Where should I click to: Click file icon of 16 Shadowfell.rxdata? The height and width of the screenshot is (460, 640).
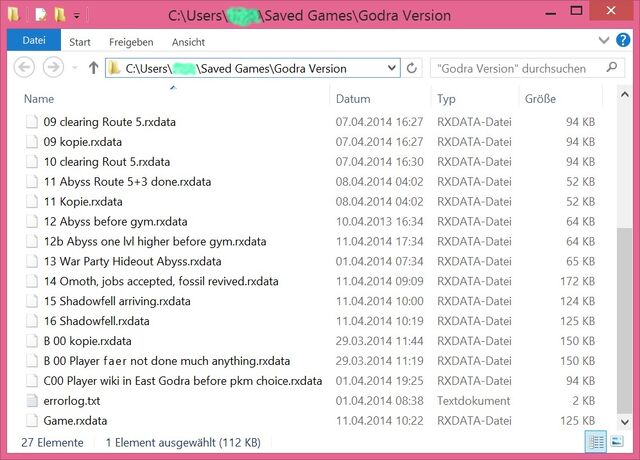tap(32, 321)
